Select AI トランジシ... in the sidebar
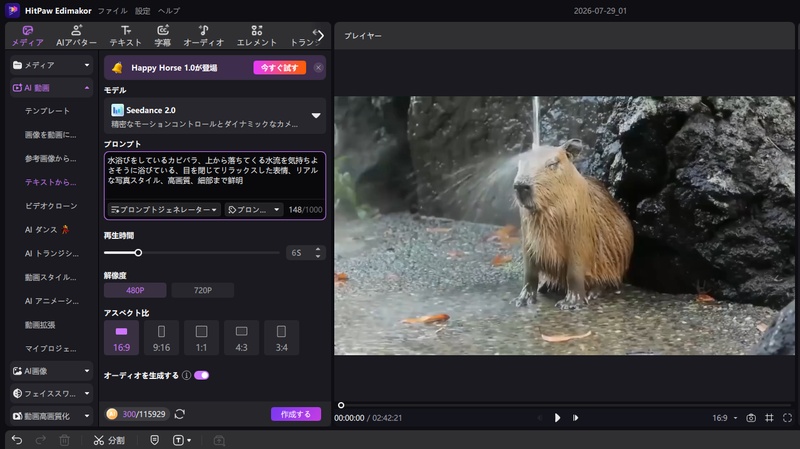This screenshot has height=449, width=800. coord(52,254)
